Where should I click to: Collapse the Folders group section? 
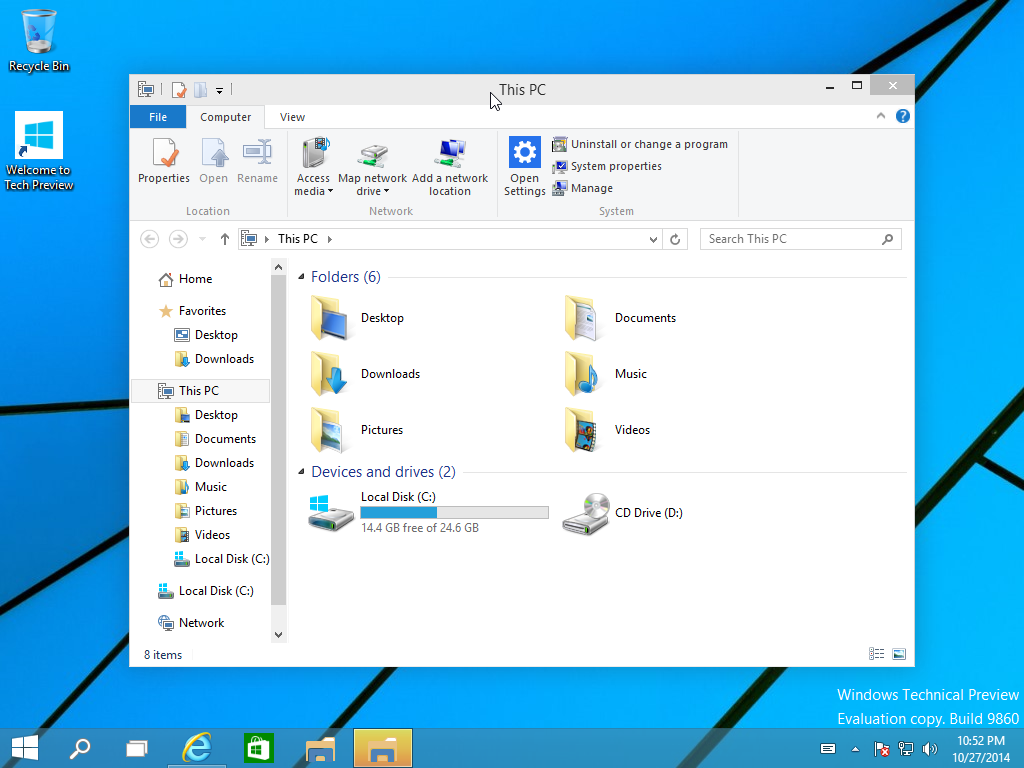(302, 277)
